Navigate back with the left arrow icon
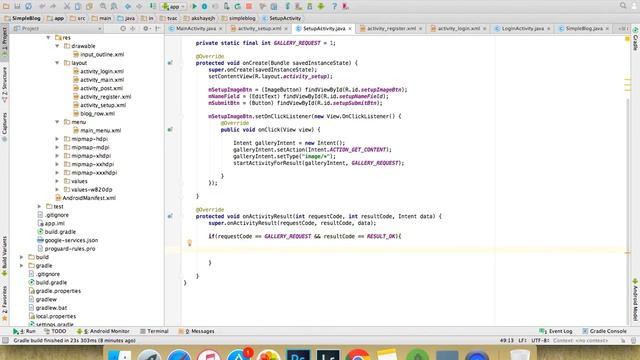640x360 pixels. [x=128, y=6]
